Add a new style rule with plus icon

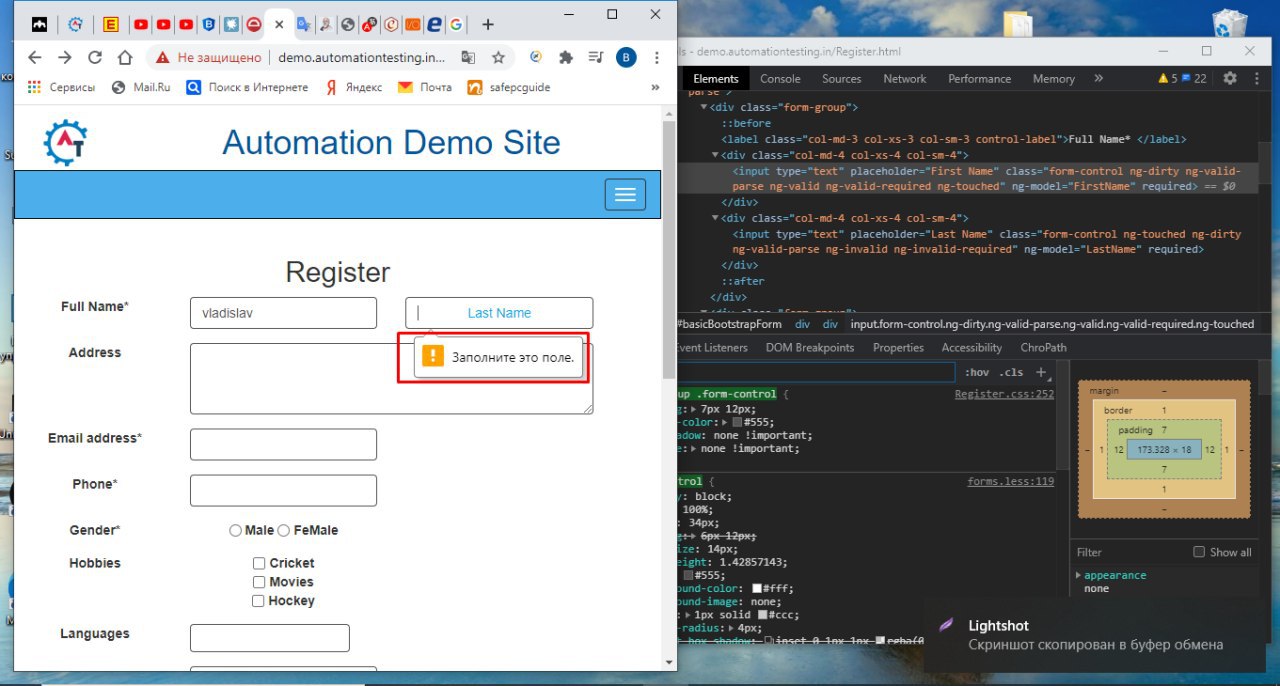point(1040,373)
